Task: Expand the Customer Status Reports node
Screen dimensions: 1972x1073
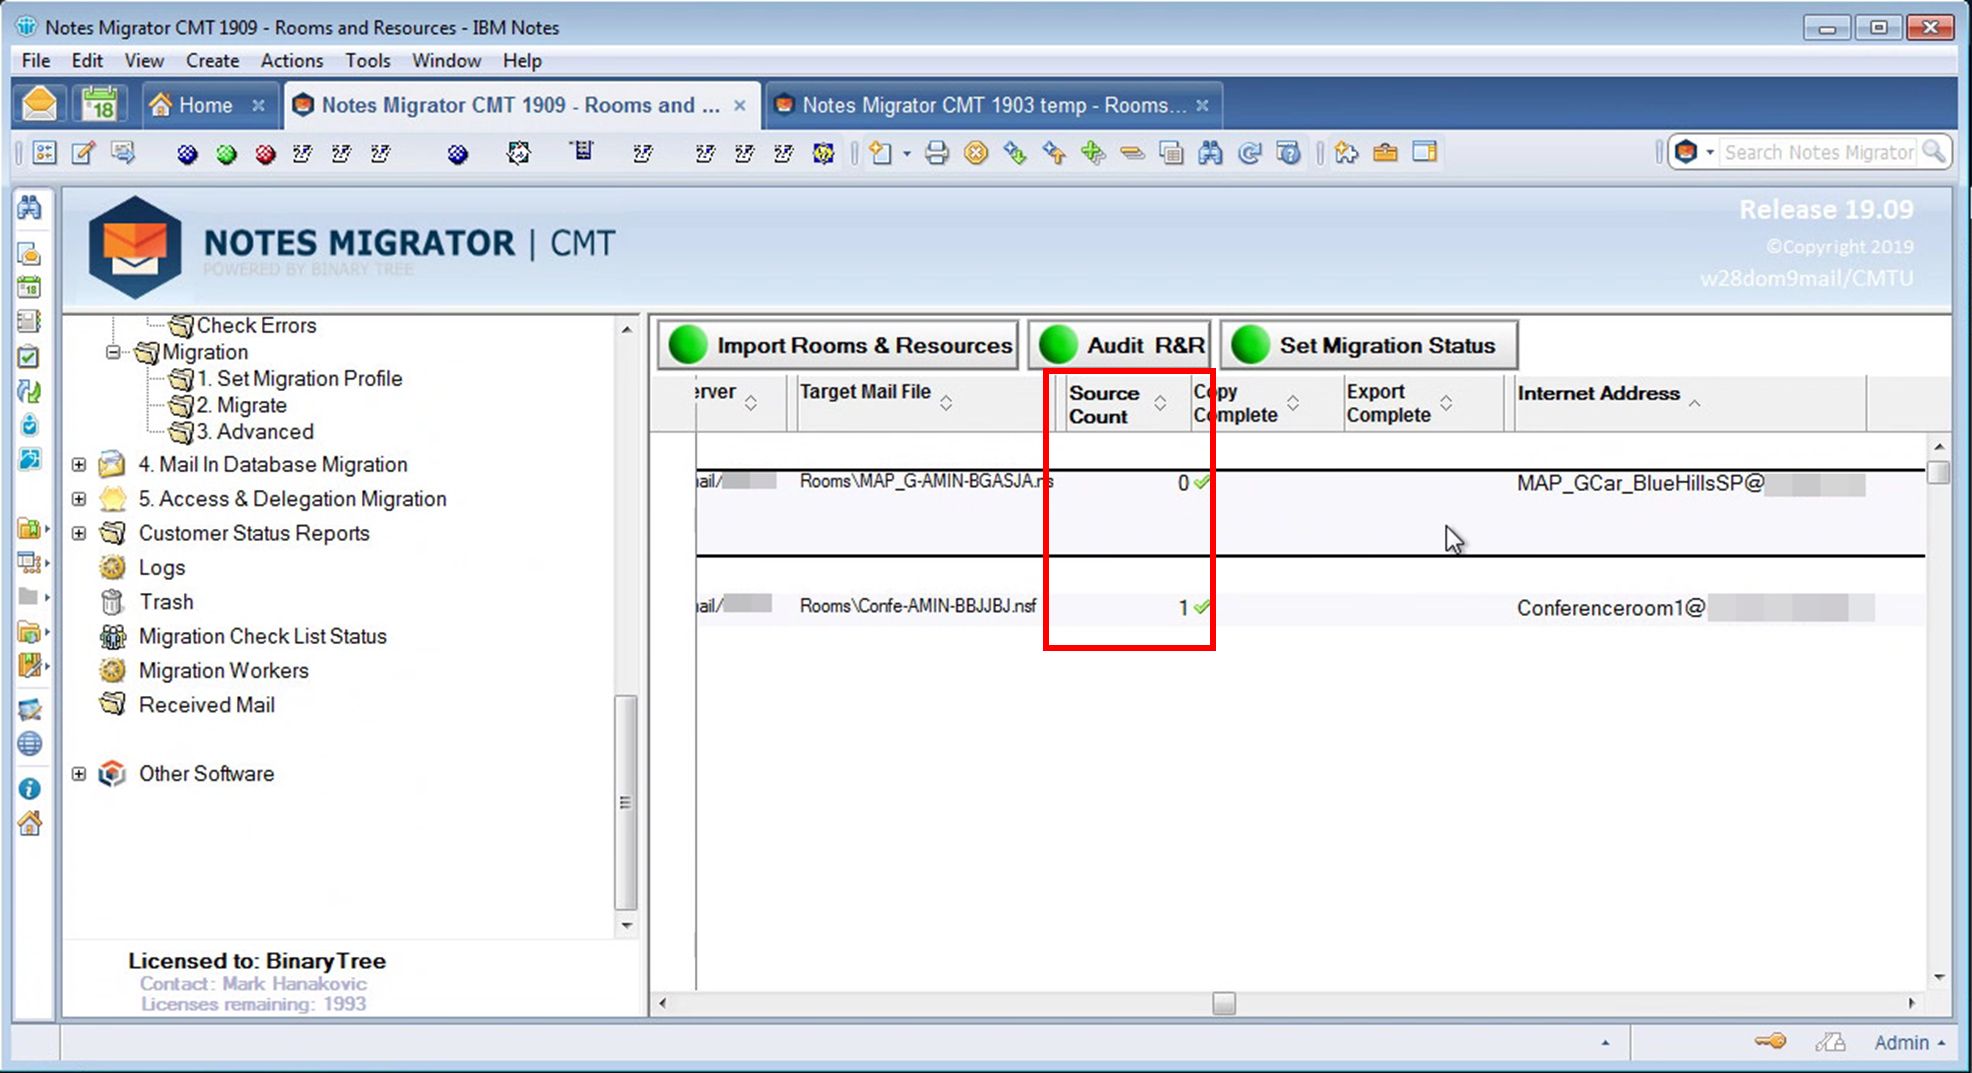Action: (x=79, y=533)
